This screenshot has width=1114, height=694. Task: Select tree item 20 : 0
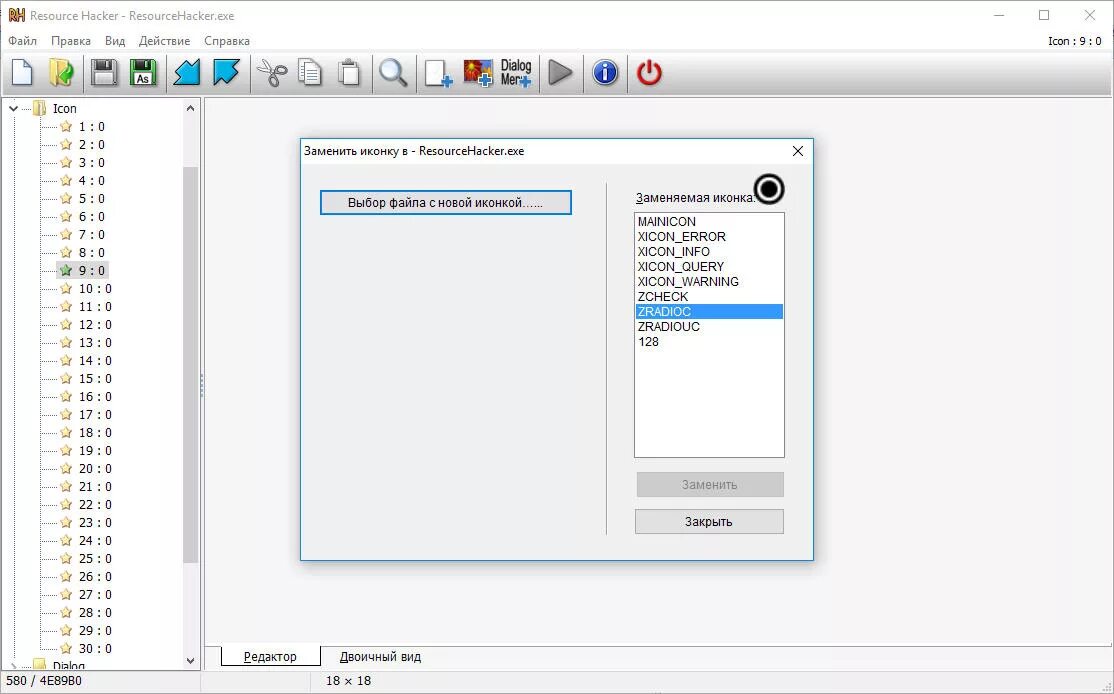[x=95, y=469]
